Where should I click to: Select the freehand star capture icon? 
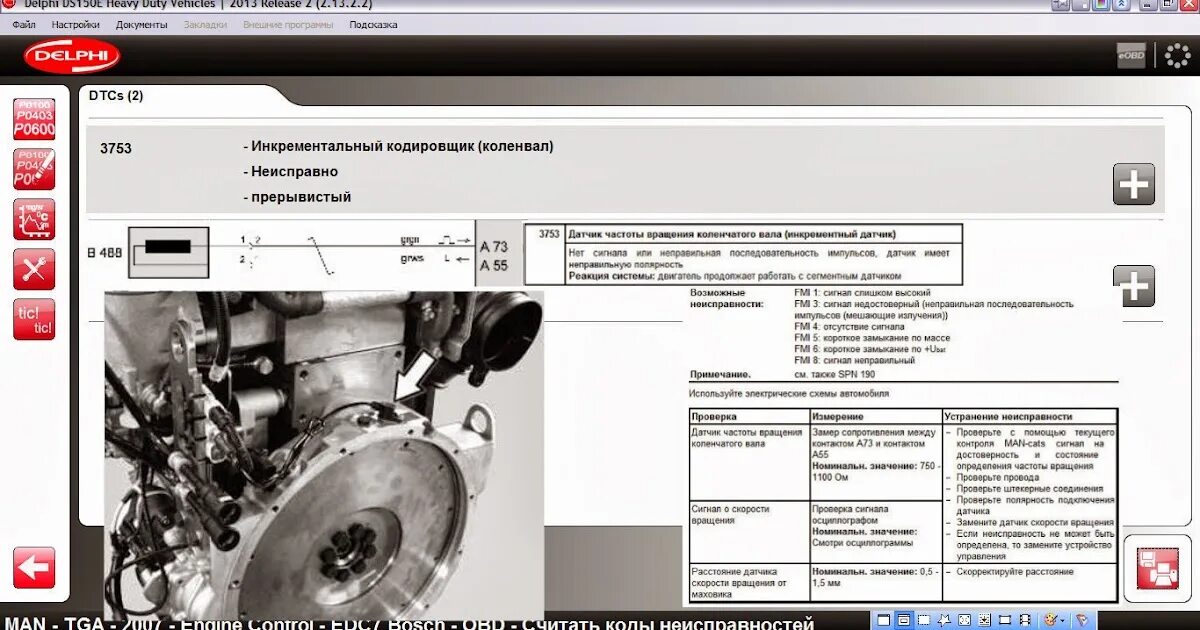[x=944, y=620]
